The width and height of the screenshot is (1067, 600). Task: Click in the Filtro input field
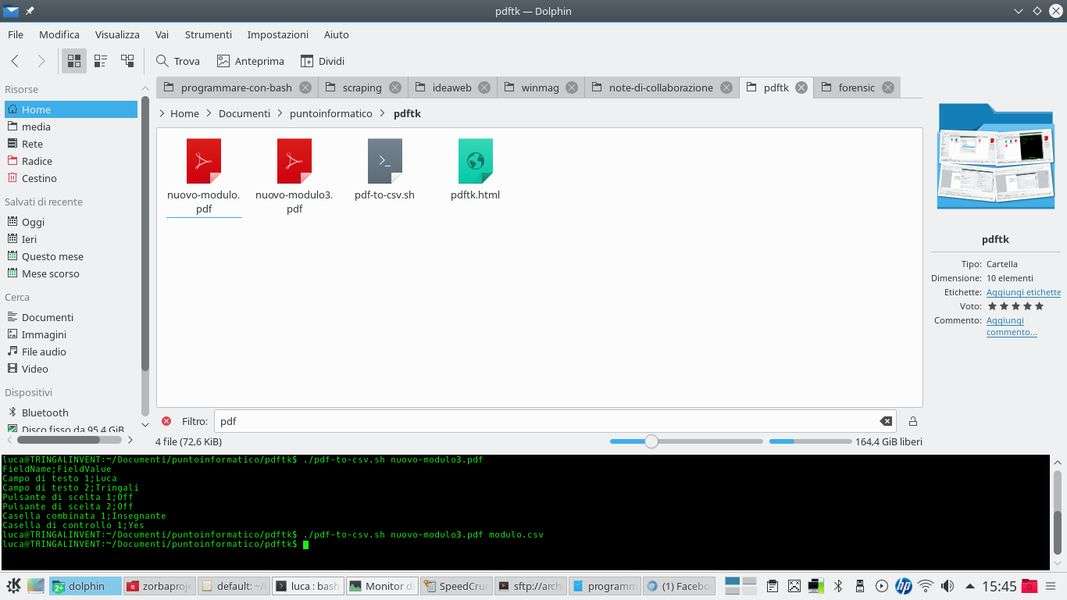point(540,421)
